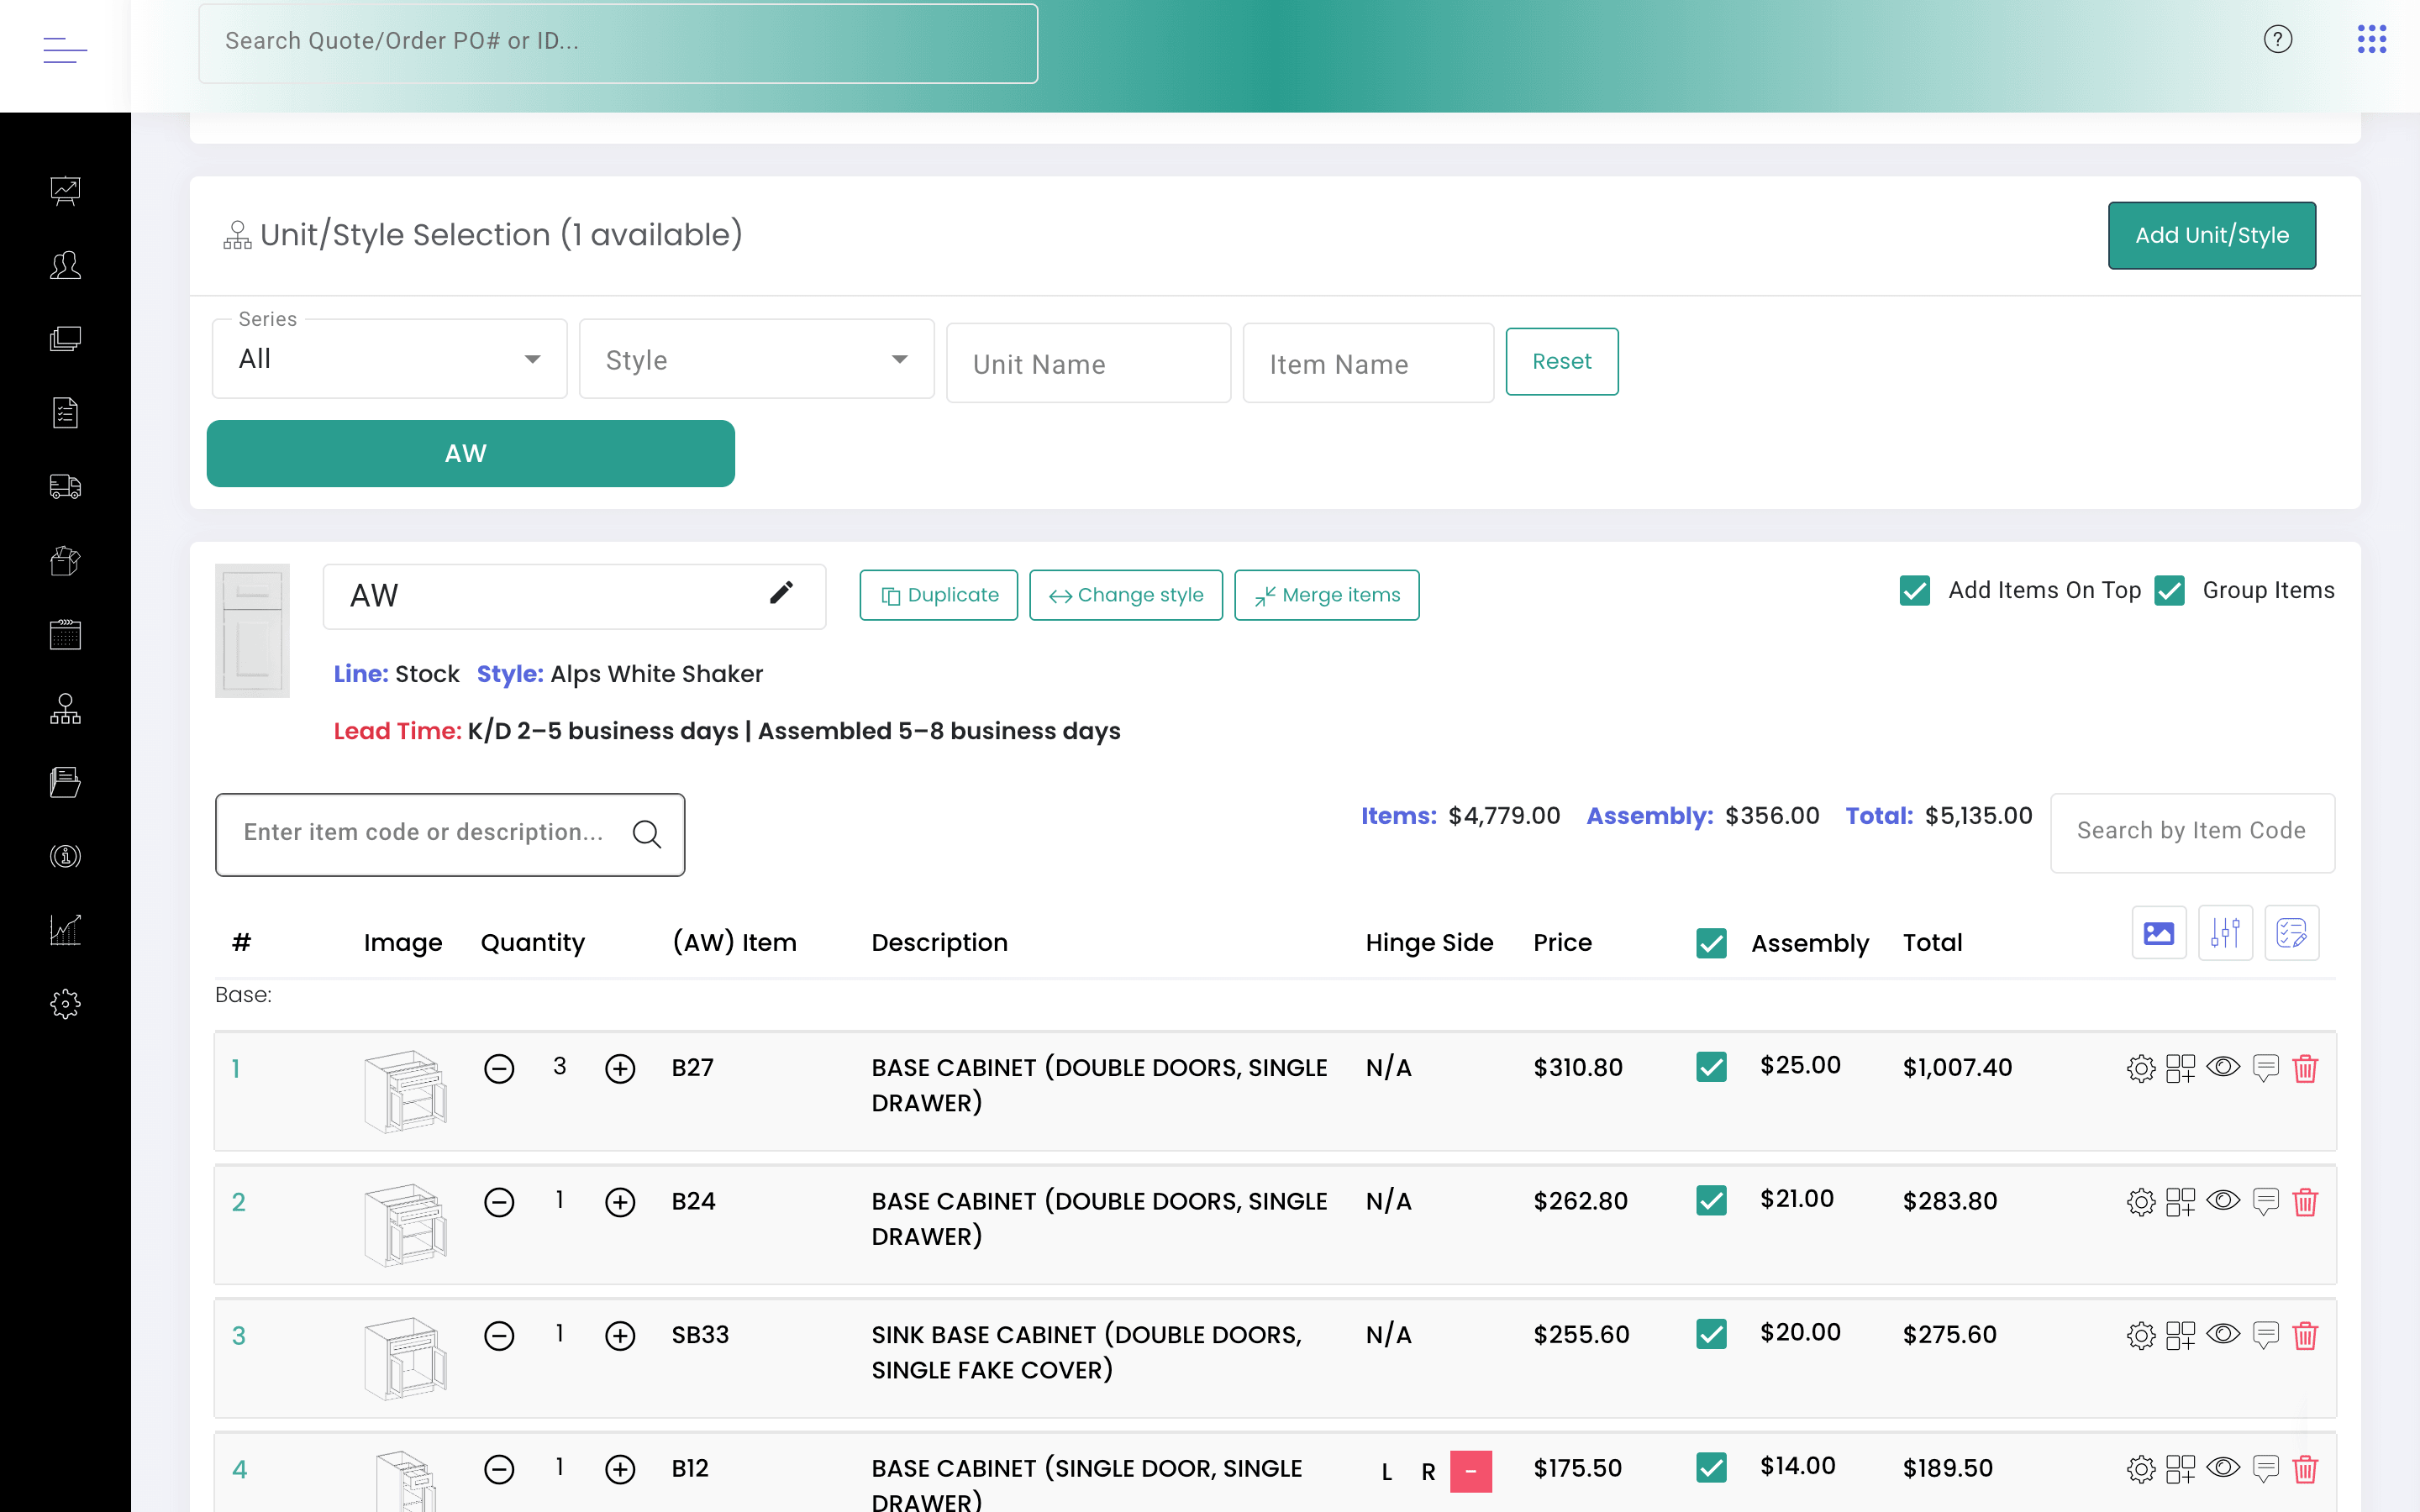Click the pencil icon to rename AW

[781, 593]
